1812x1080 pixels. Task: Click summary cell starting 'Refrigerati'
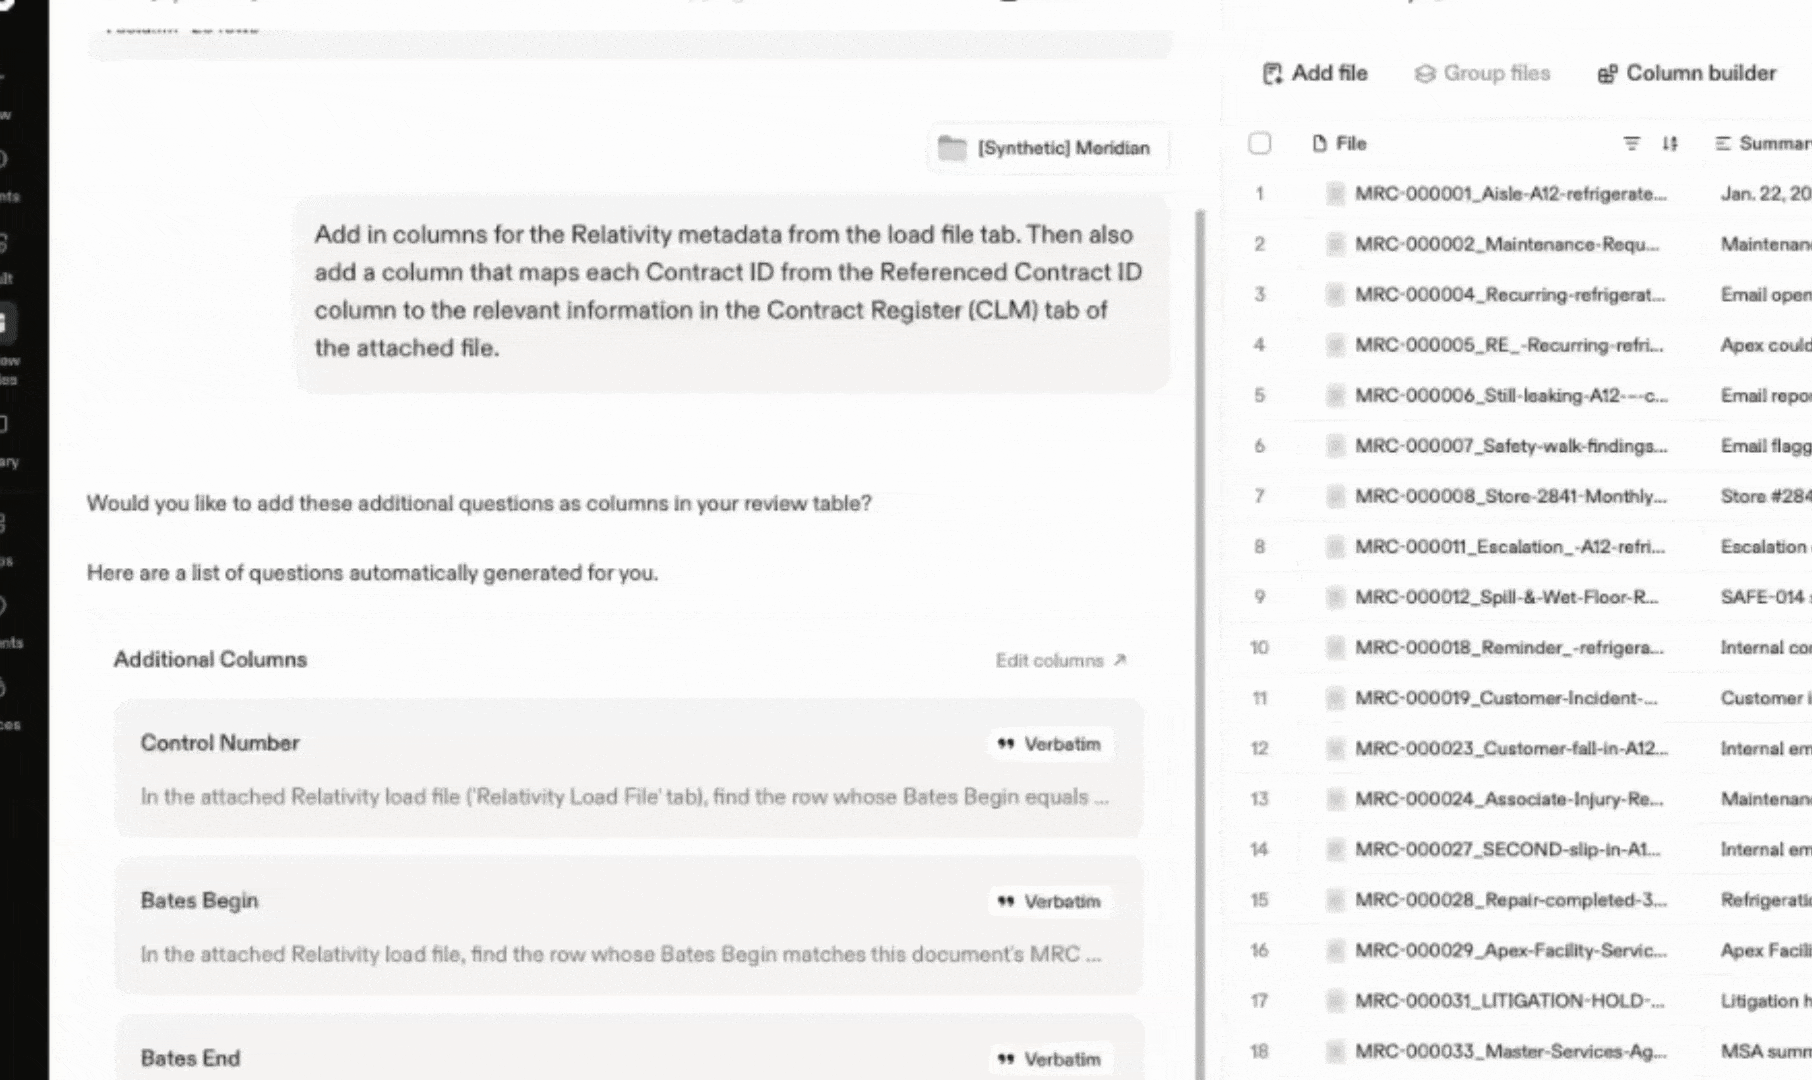(x=1765, y=900)
